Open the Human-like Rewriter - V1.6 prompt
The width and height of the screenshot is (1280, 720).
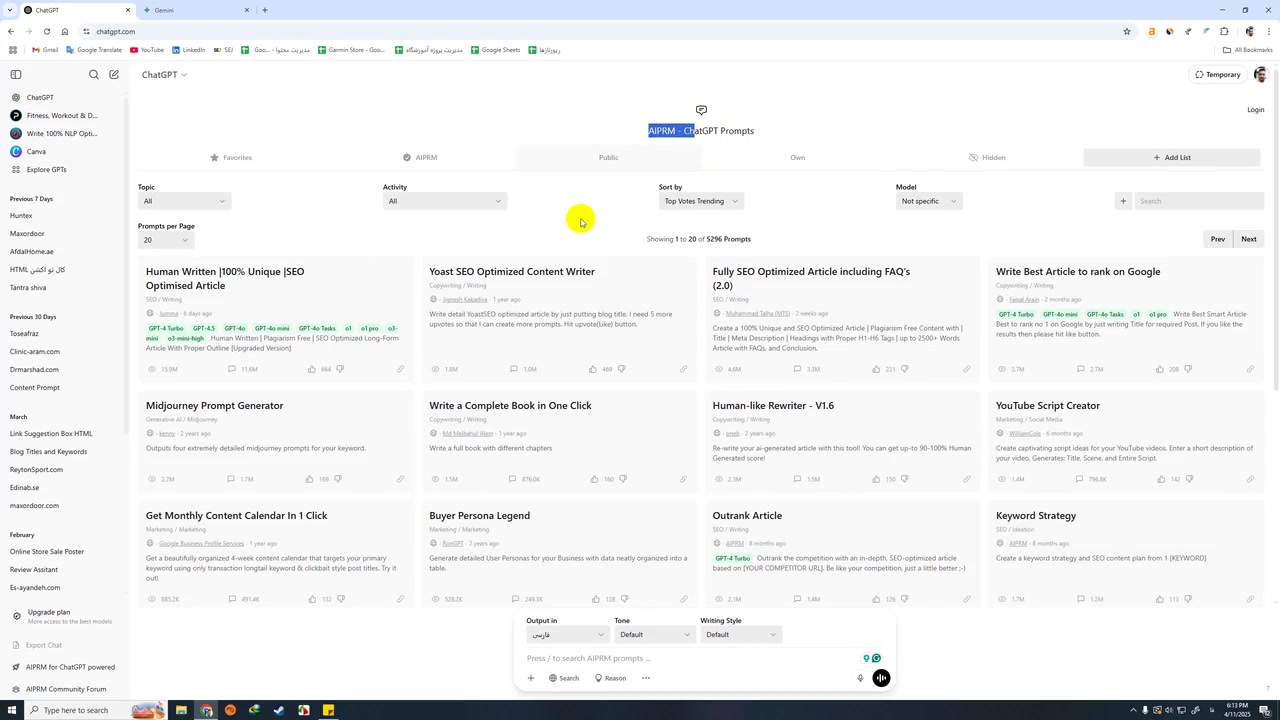[x=773, y=406]
